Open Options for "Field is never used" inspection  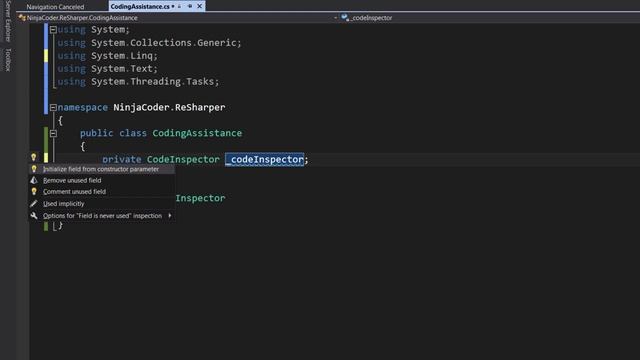coord(102,216)
